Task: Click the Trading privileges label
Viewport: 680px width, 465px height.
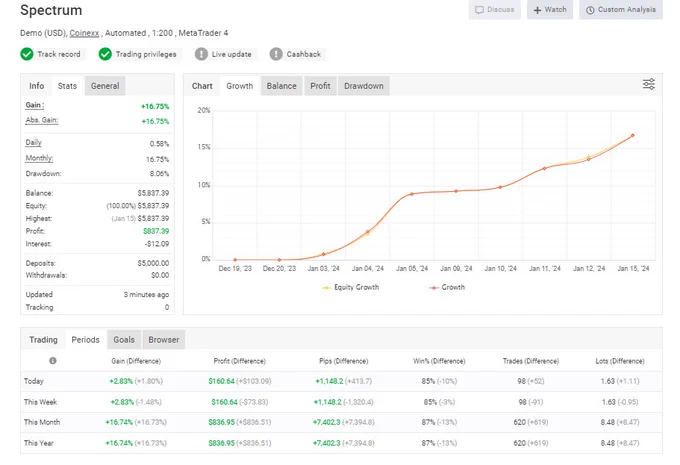Action: coord(146,54)
